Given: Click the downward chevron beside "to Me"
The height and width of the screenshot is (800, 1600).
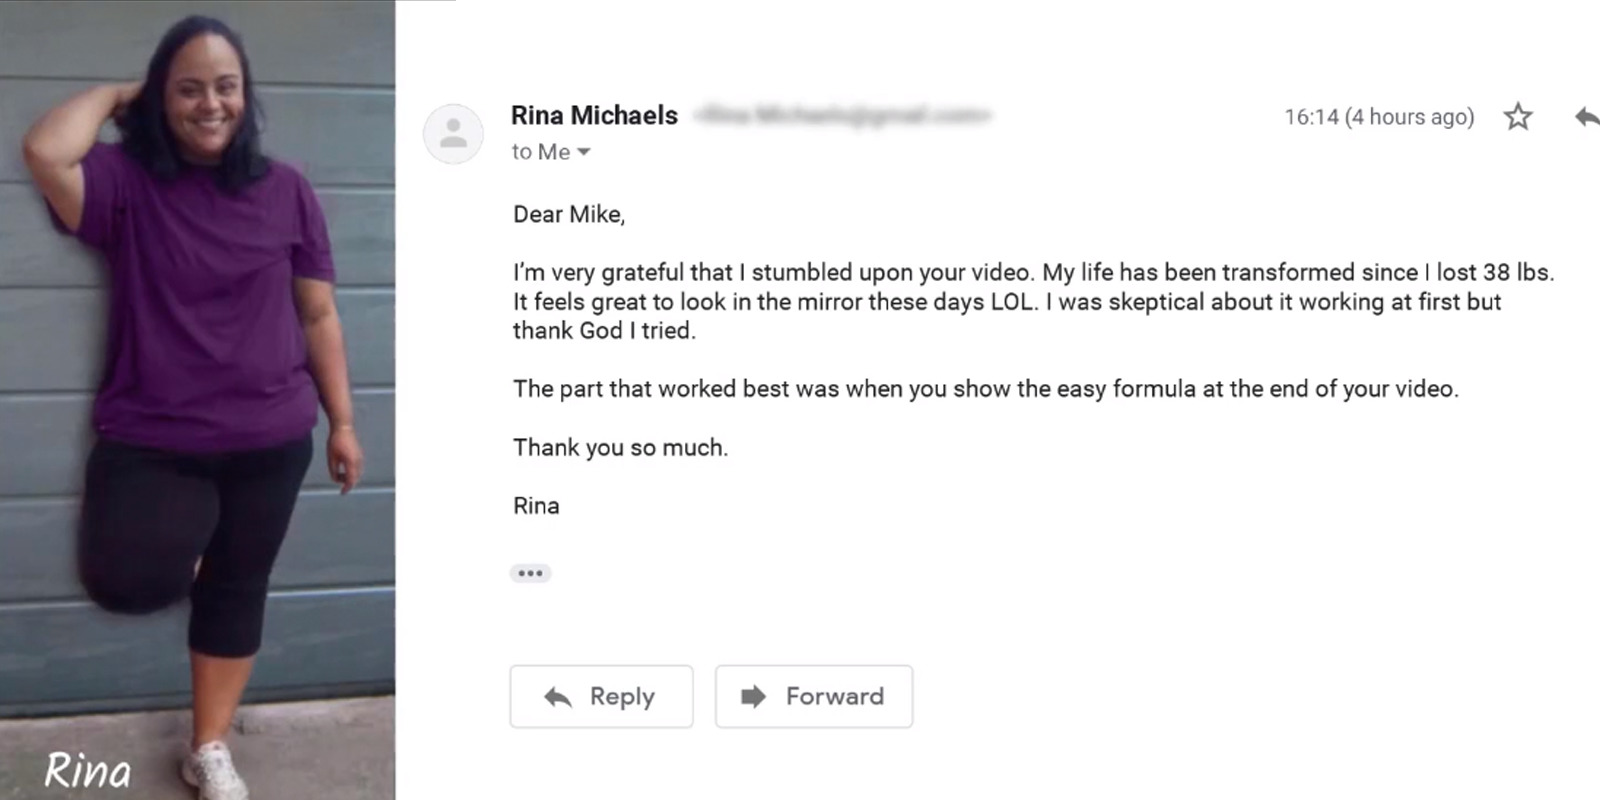Looking at the screenshot, I should (585, 152).
